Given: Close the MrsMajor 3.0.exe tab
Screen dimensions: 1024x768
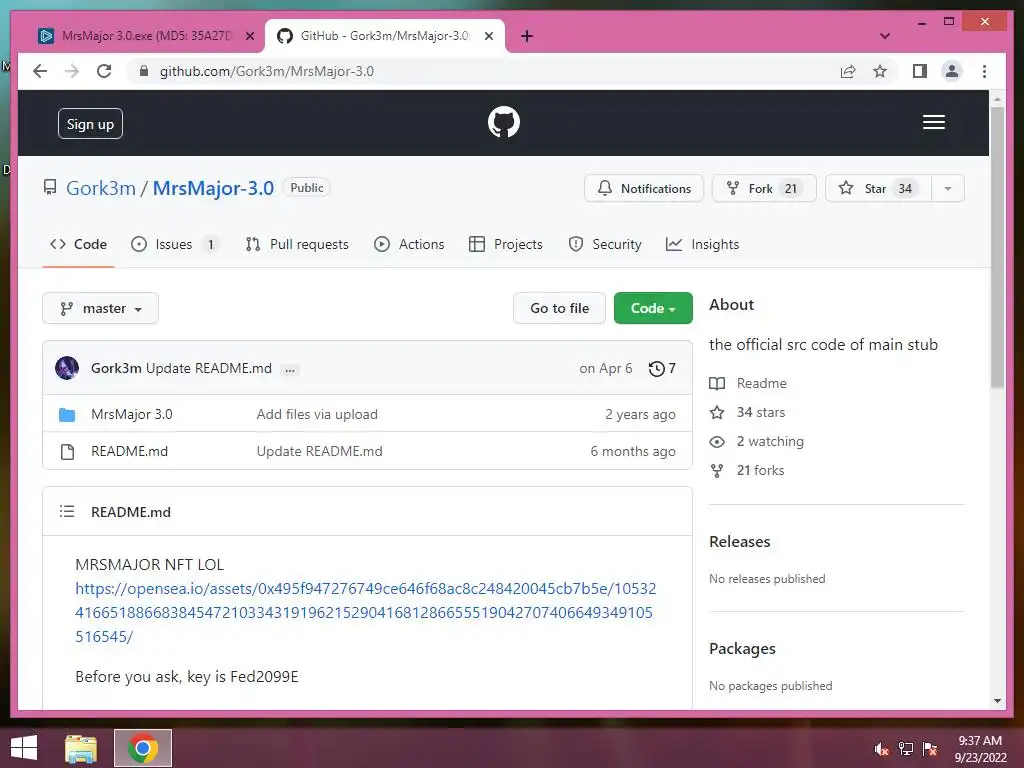Looking at the screenshot, I should 249,36.
